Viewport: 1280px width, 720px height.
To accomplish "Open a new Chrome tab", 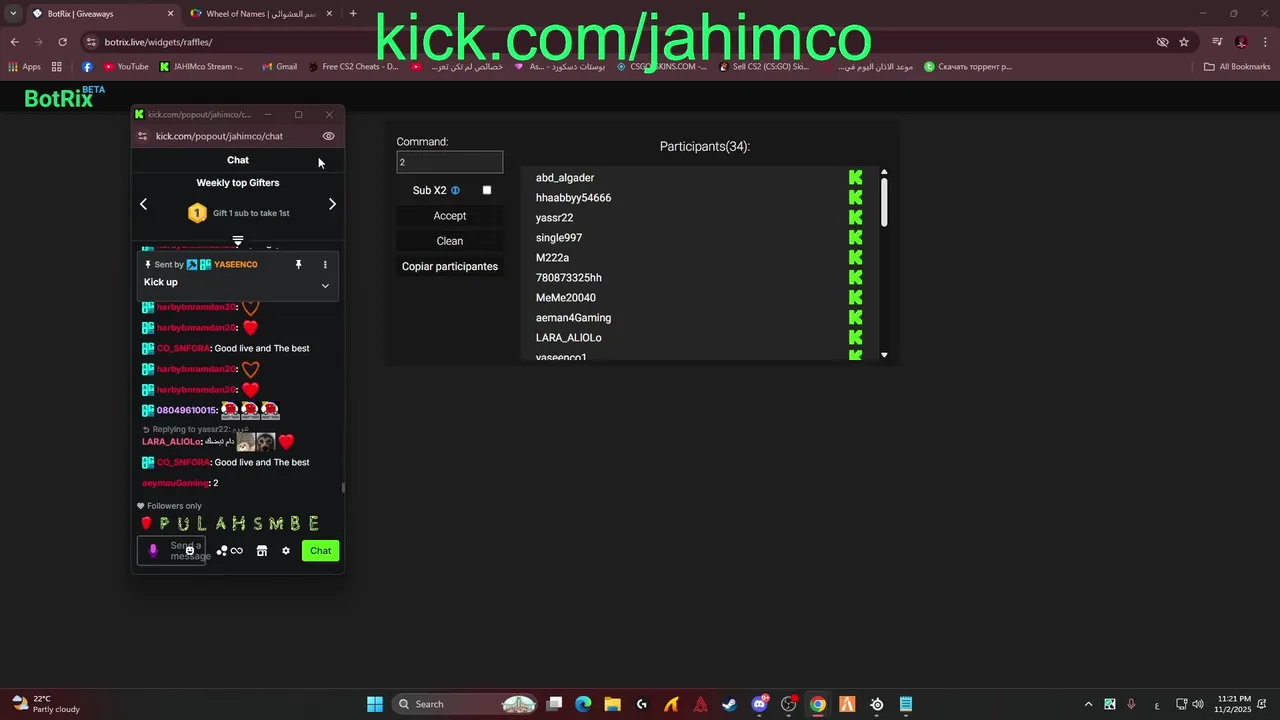I will click(353, 13).
